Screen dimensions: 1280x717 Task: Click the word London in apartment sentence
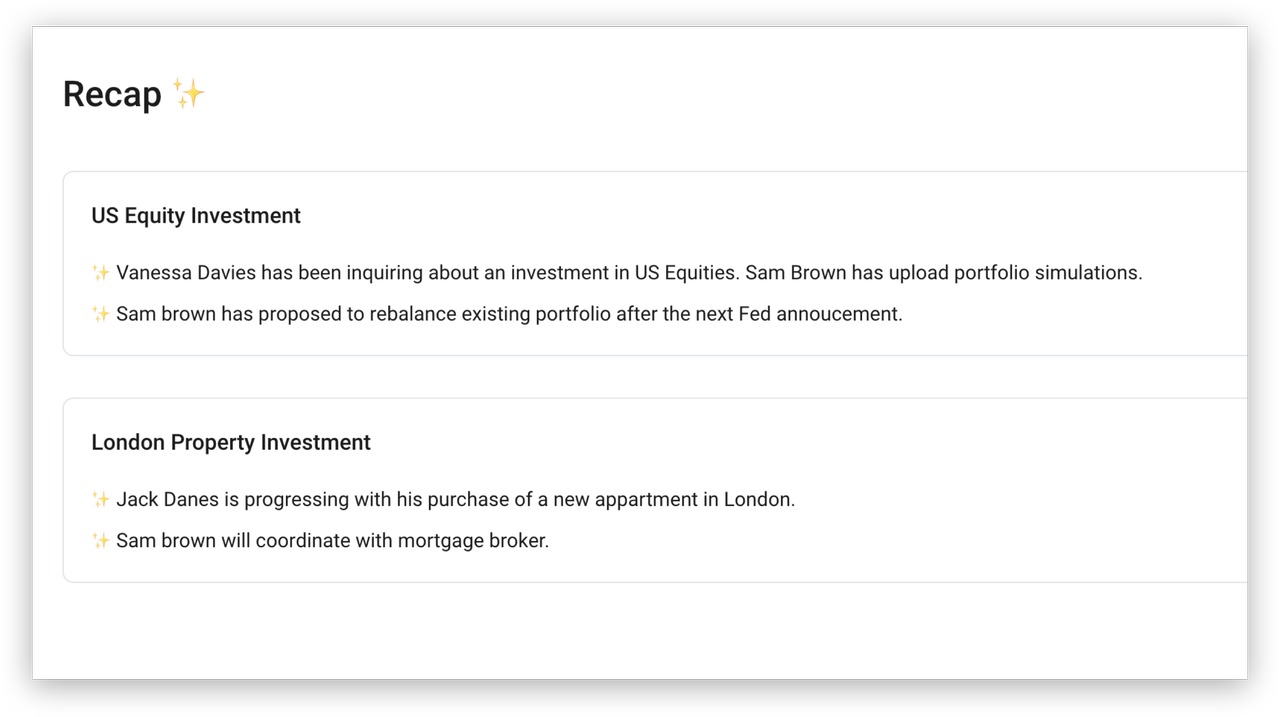click(x=759, y=500)
